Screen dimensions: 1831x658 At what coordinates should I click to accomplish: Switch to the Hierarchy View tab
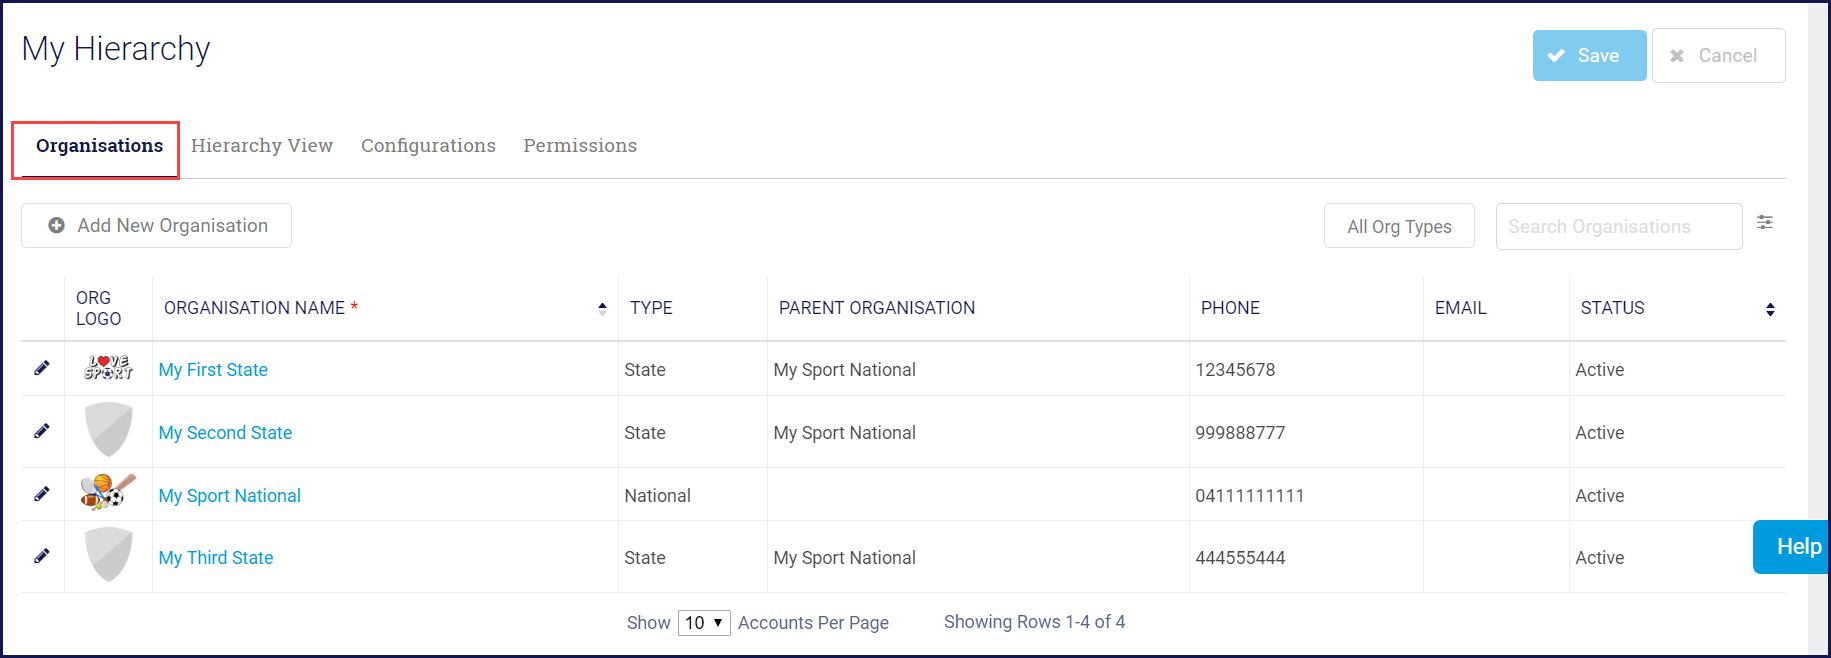(262, 146)
